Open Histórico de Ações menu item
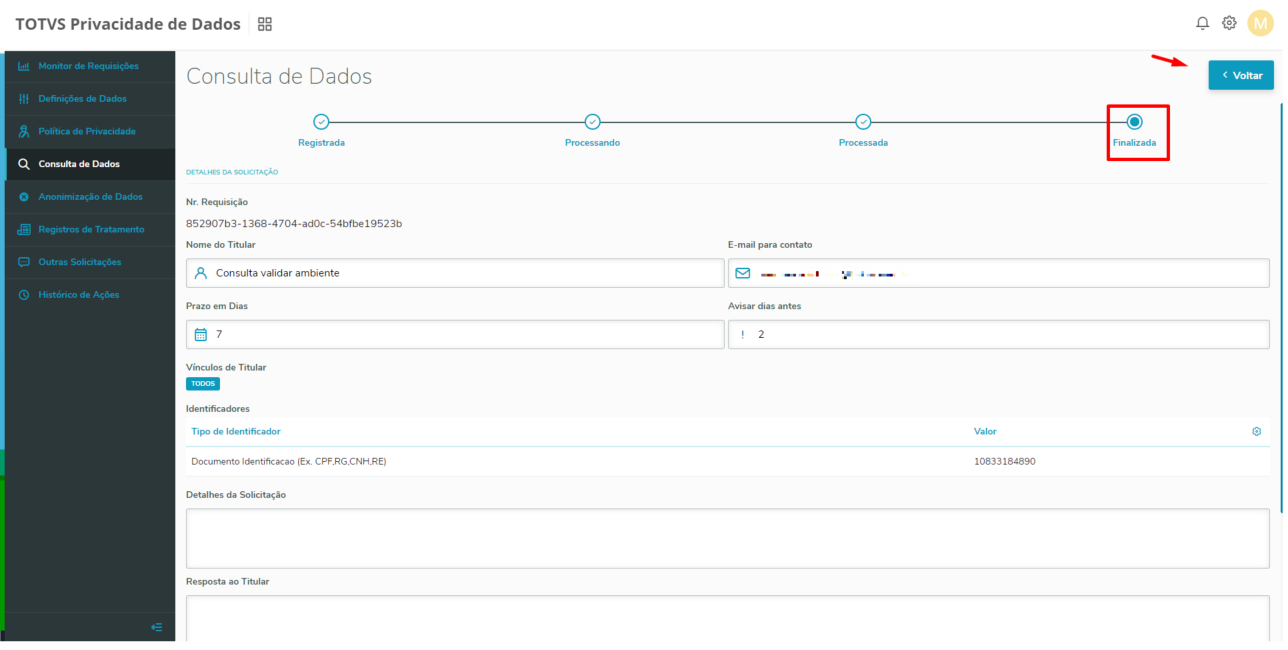 tap(90, 295)
